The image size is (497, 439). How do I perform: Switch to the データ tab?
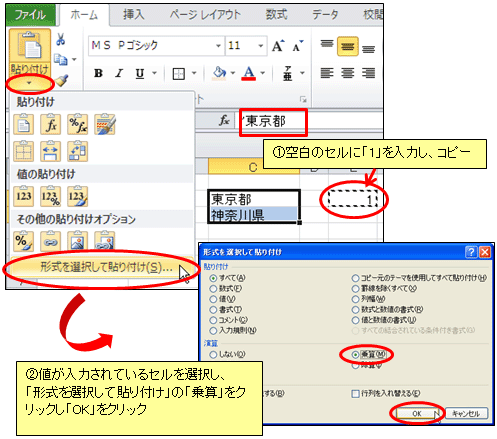[325, 15]
